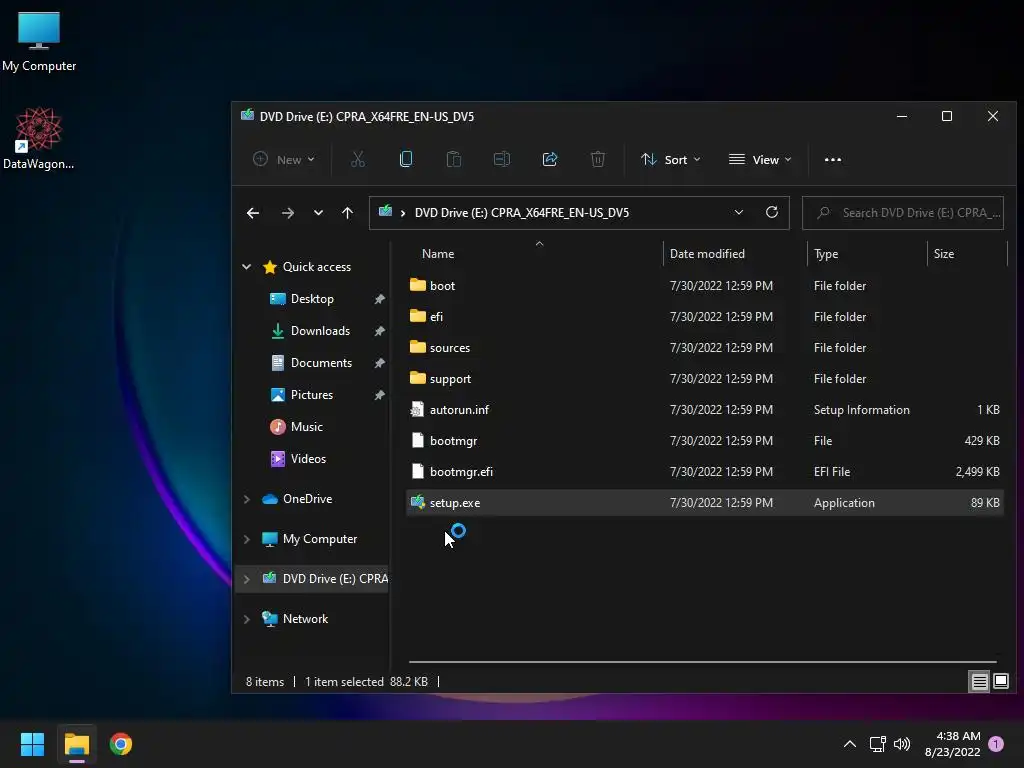Open the See more ellipsis menu
This screenshot has width=1024, height=768.
coord(833,159)
